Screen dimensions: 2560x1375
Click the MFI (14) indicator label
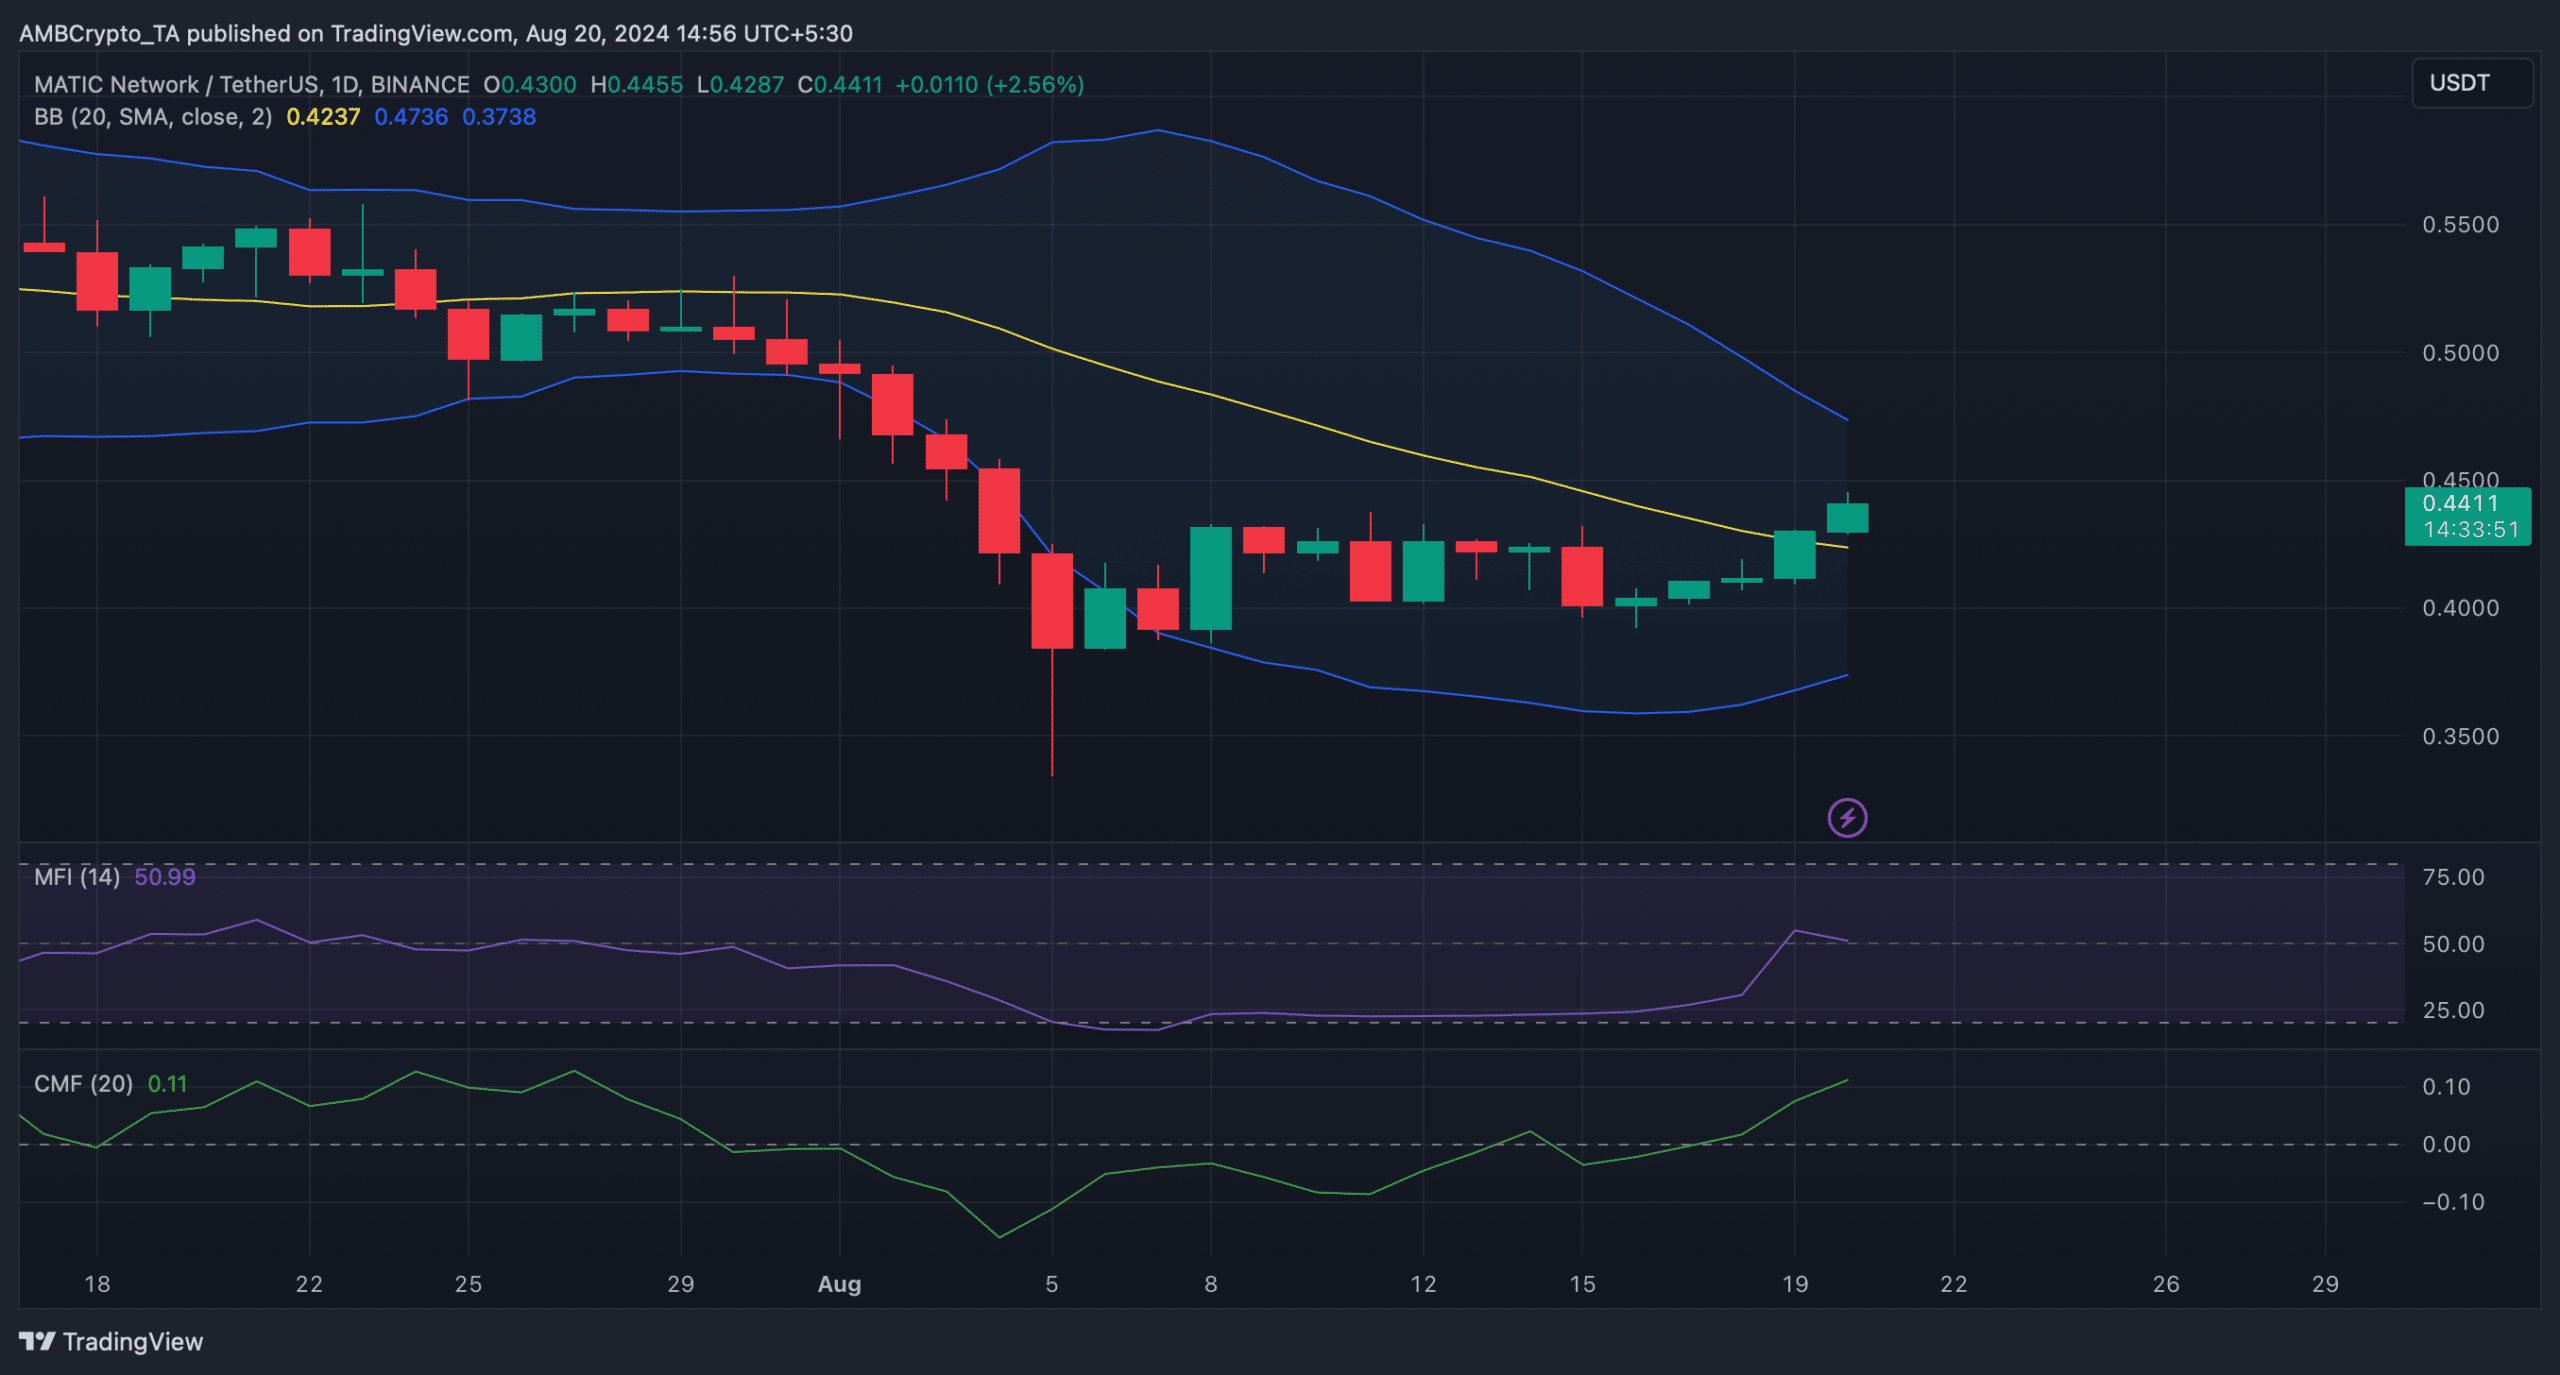[76, 877]
